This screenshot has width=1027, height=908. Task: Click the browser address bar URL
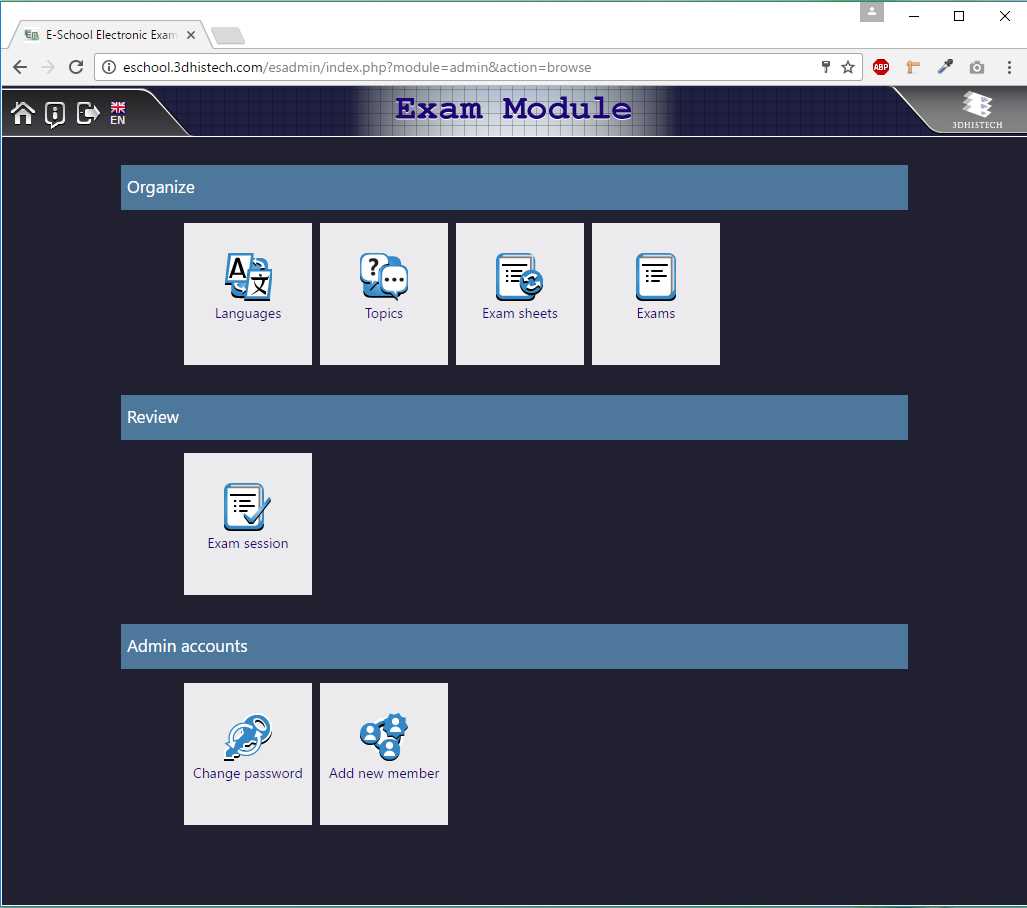click(x=357, y=67)
